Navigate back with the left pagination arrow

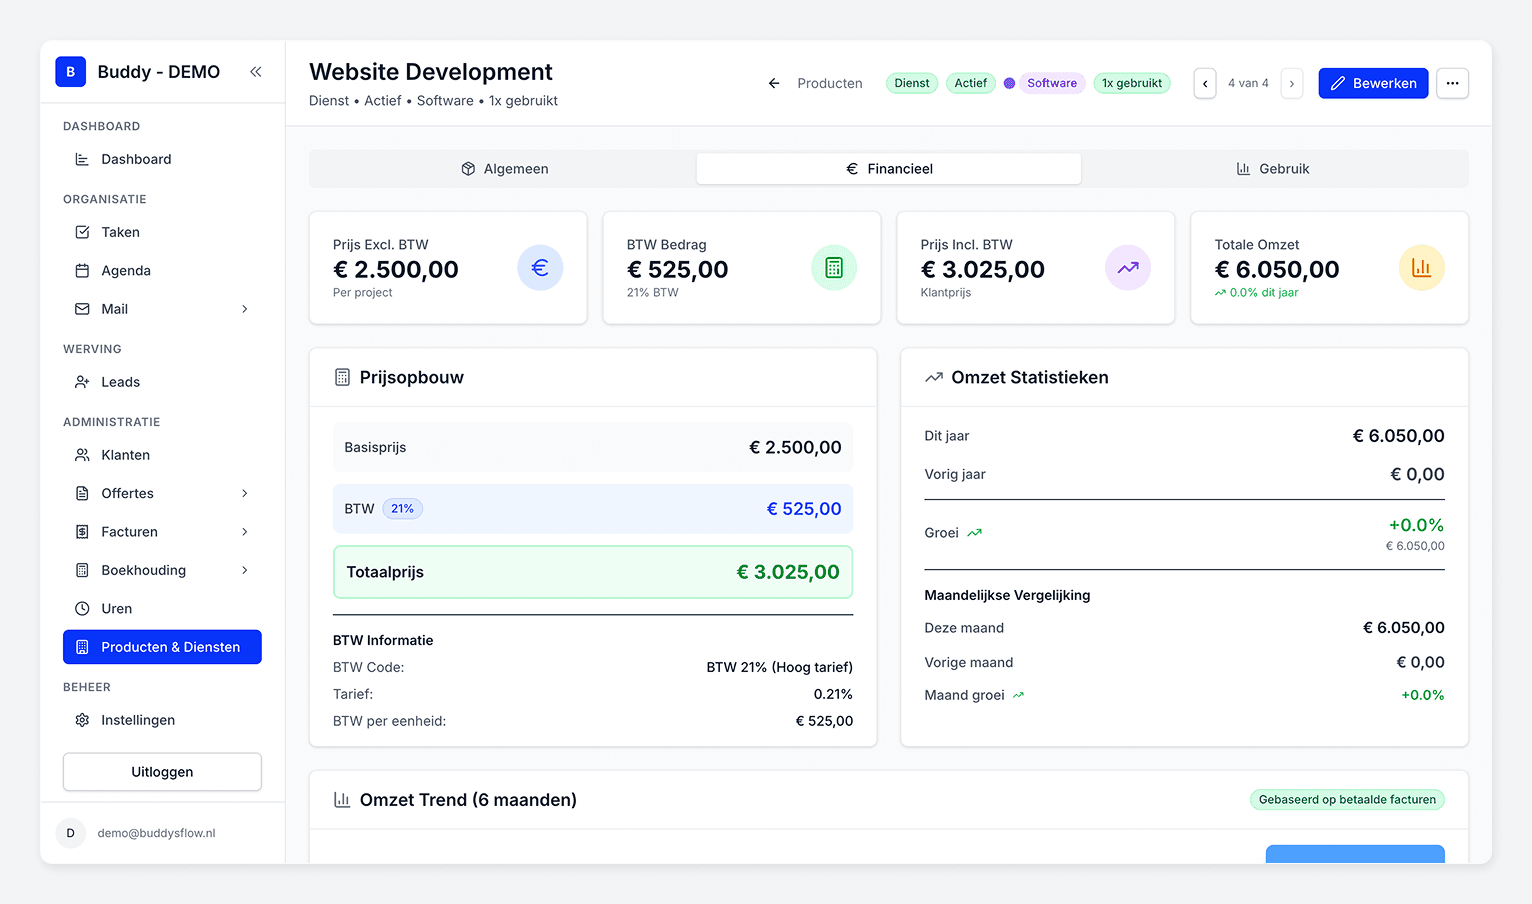(1205, 83)
